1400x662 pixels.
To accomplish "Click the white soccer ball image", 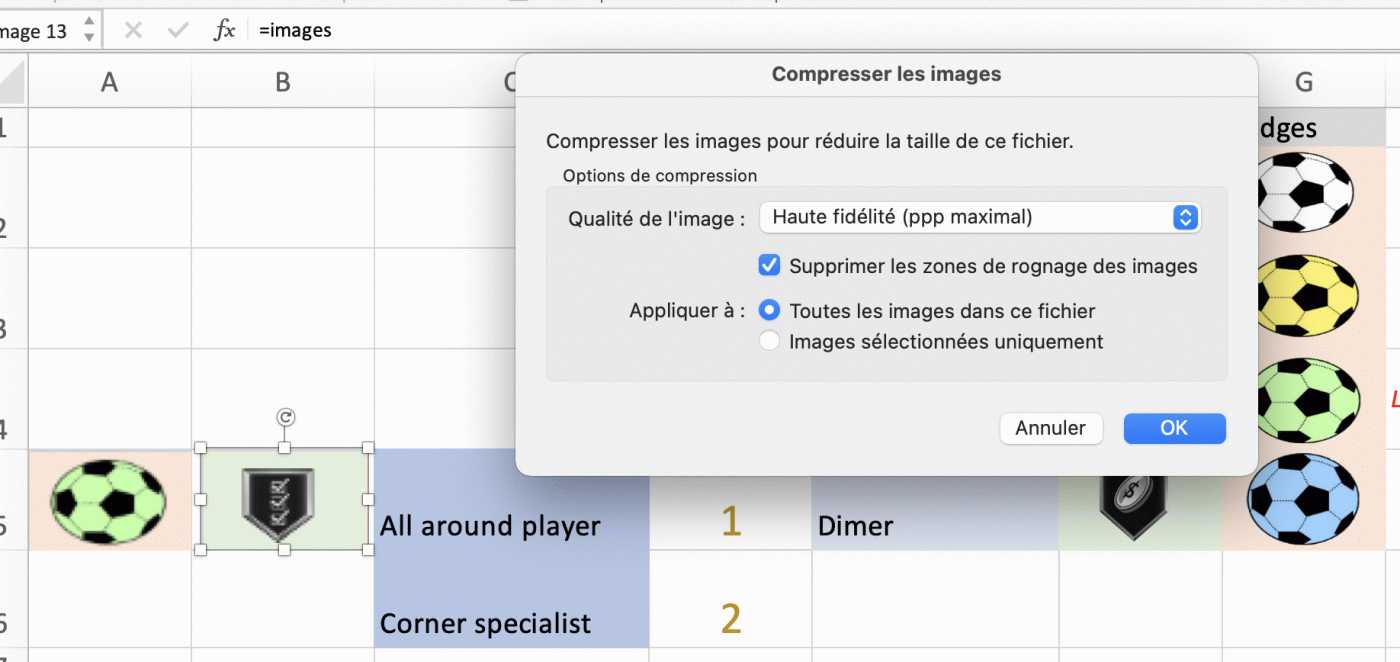I will pyautogui.click(x=1302, y=192).
